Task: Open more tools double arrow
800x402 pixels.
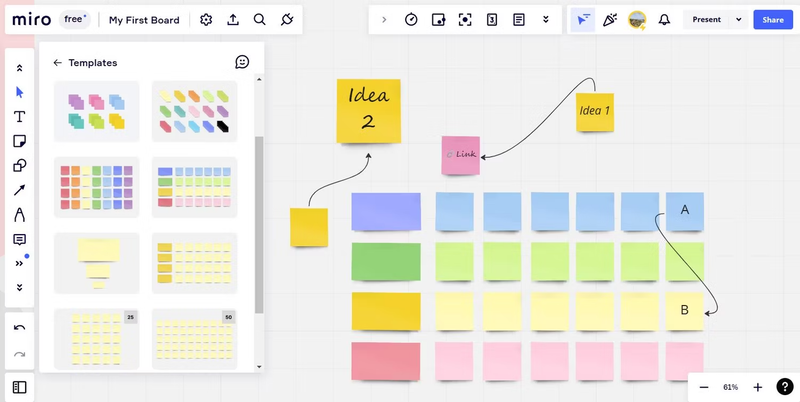Action: [x=19, y=264]
